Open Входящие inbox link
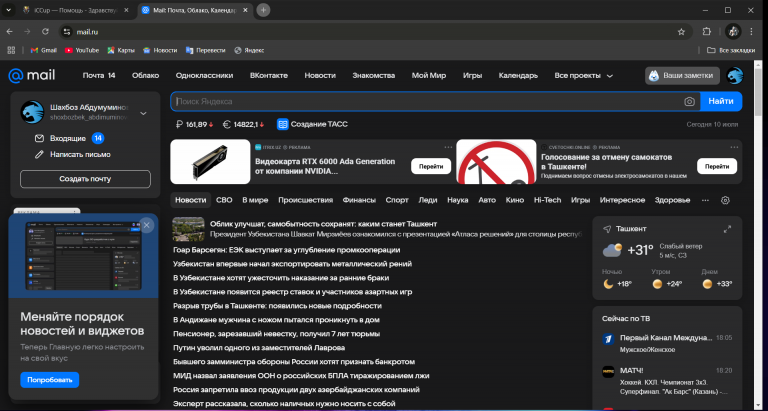The height and width of the screenshot is (411, 768). (x=70, y=139)
